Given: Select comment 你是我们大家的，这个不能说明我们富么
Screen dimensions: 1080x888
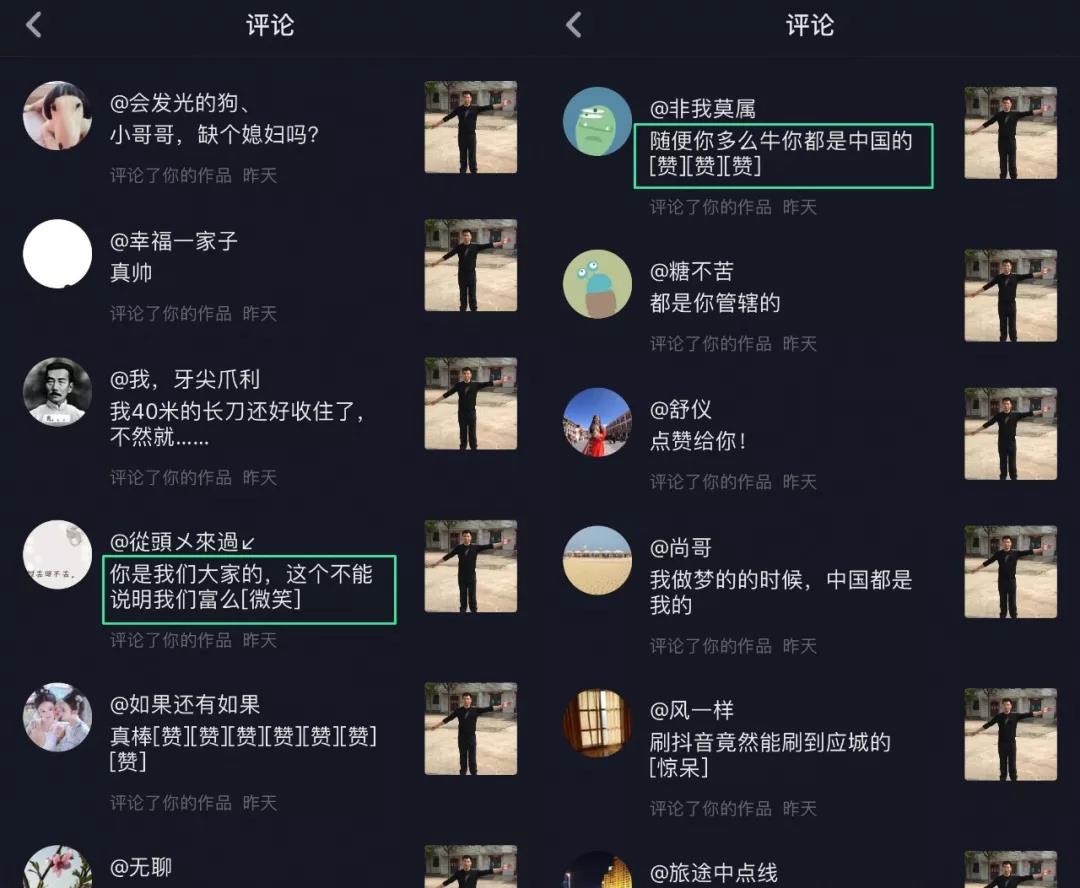Looking at the screenshot, I should [249, 590].
